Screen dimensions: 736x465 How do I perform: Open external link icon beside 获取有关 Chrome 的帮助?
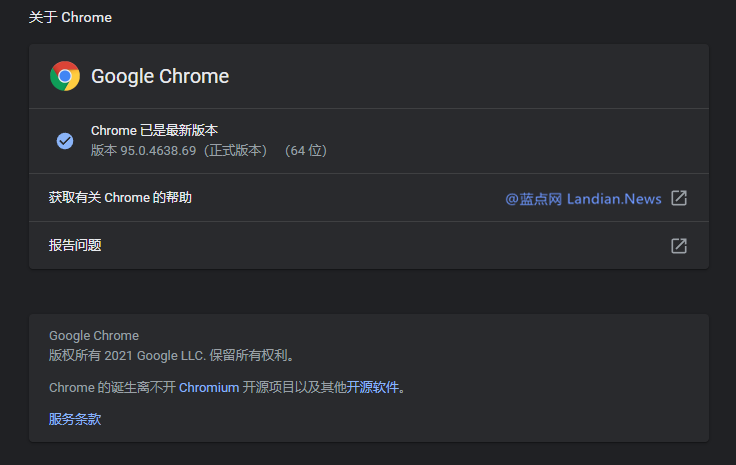(679, 198)
